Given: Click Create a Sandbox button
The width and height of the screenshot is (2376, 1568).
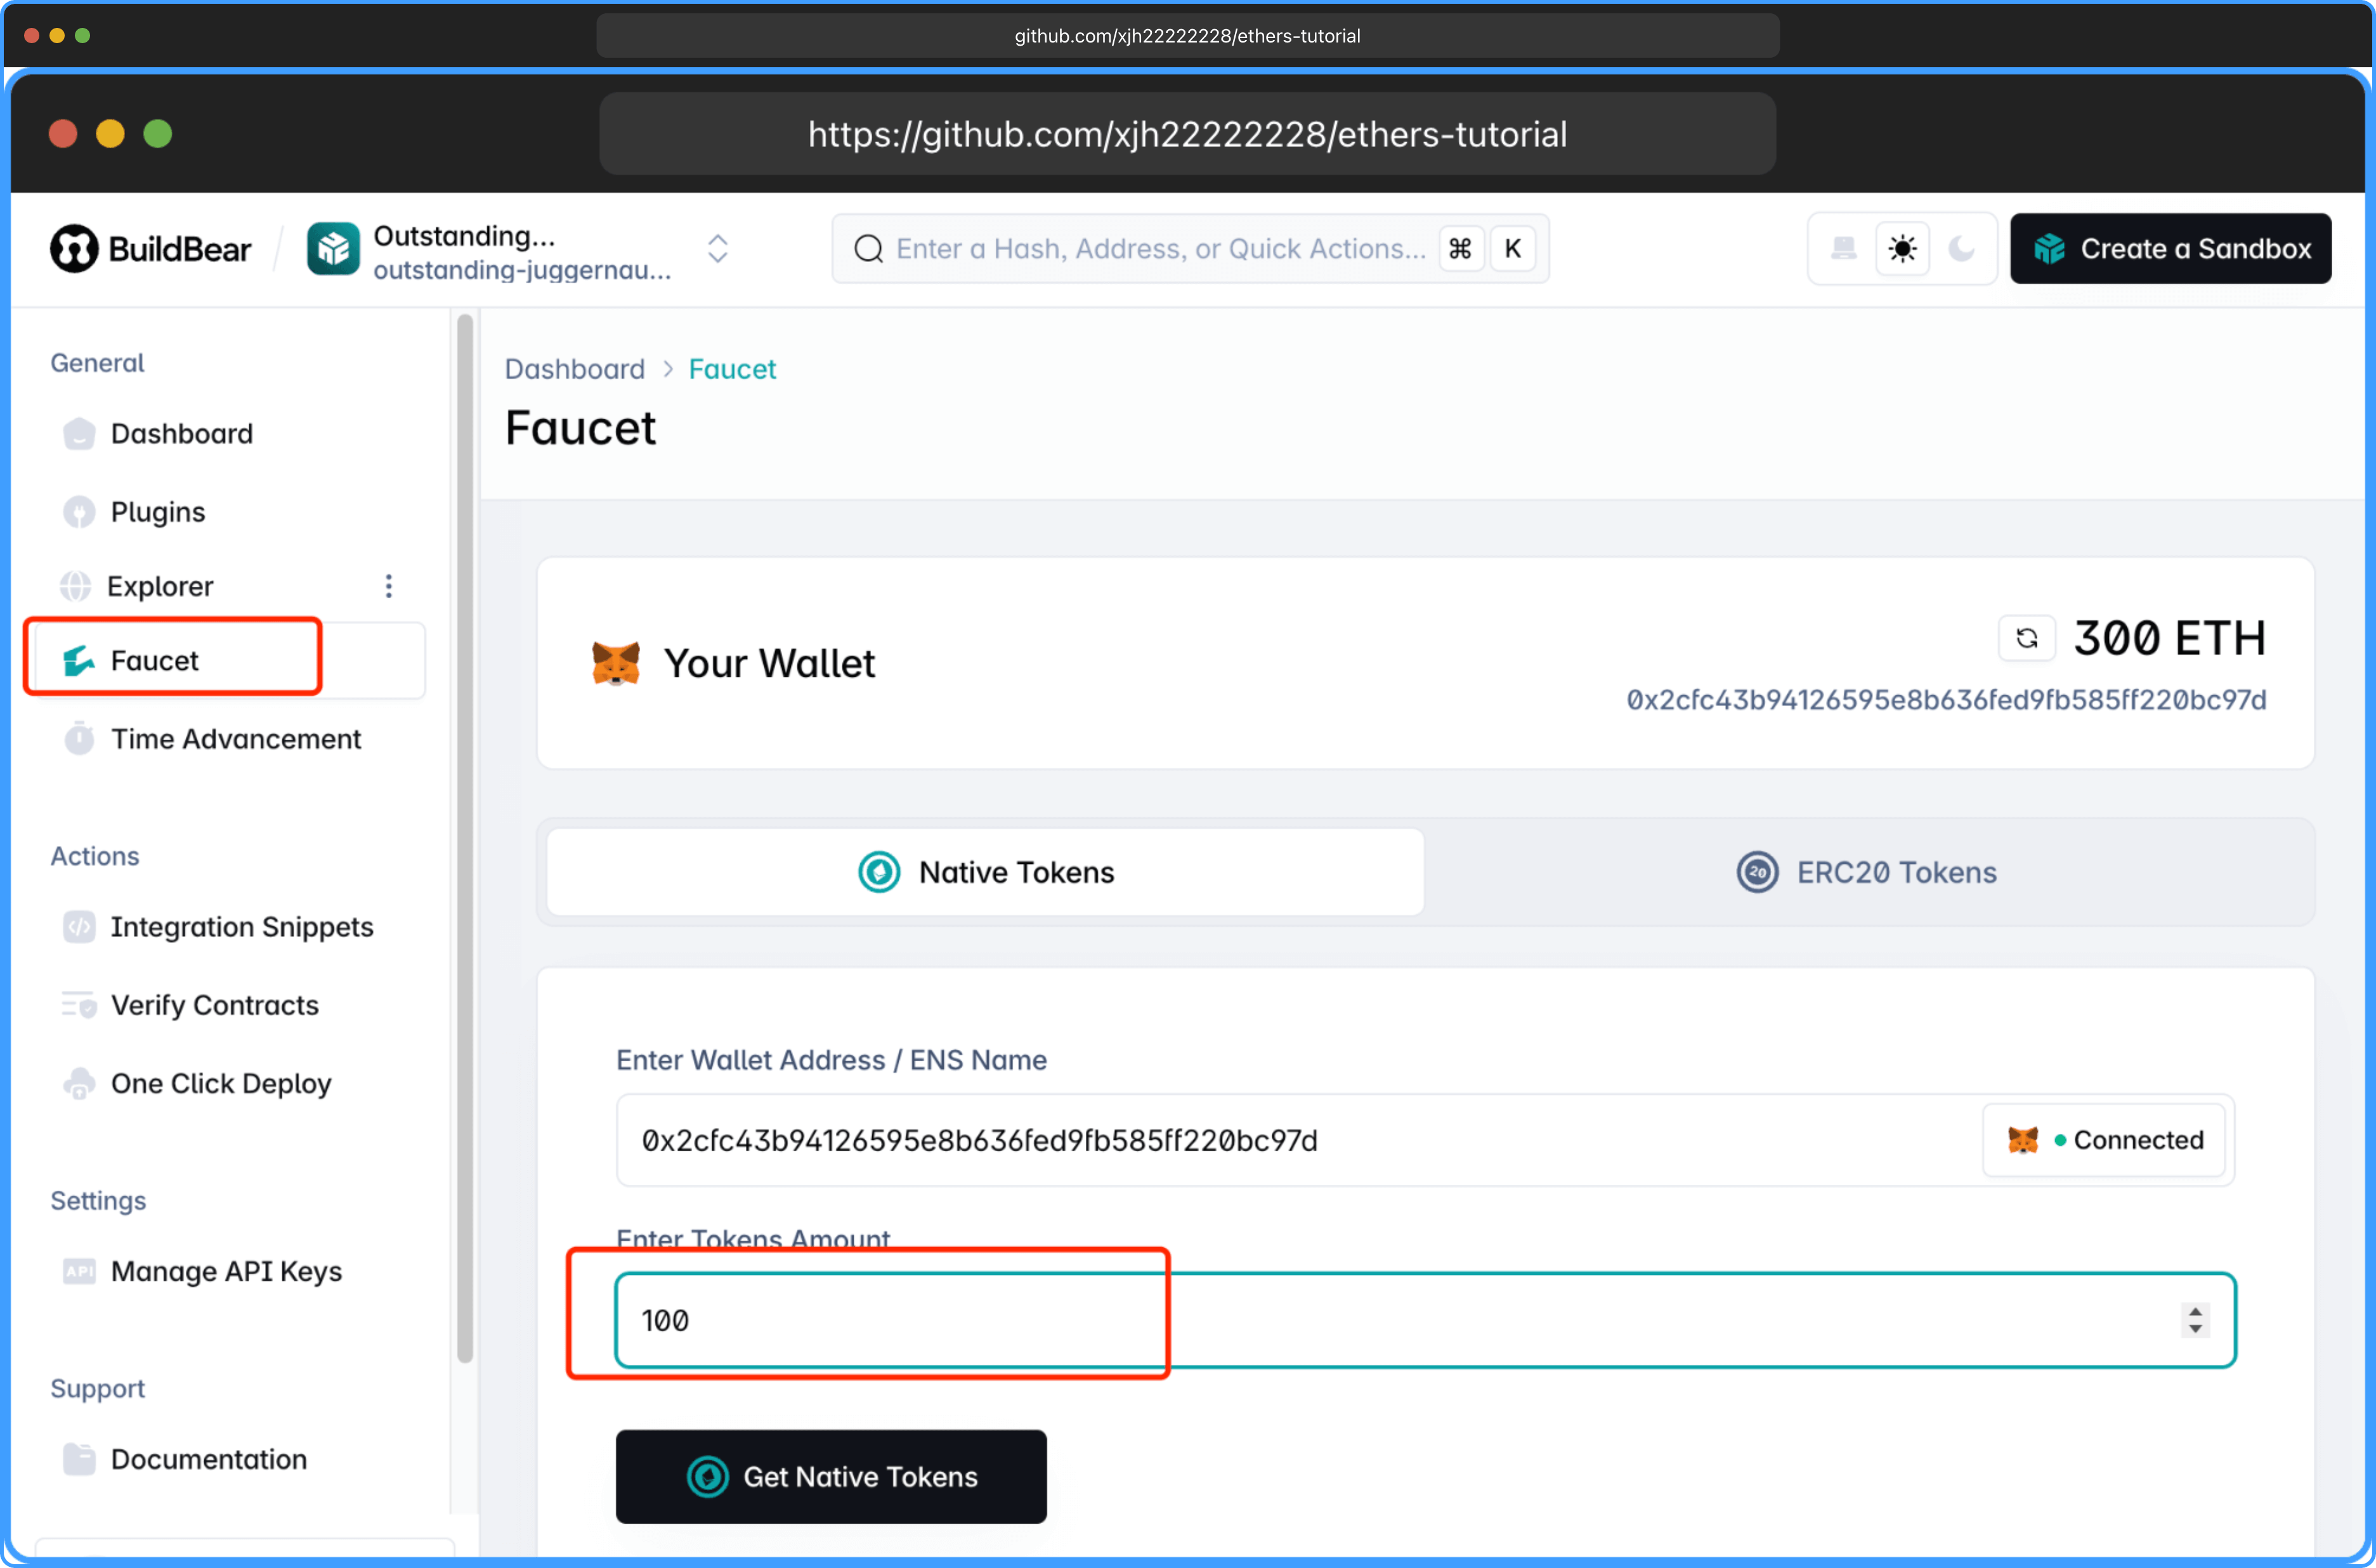Looking at the screenshot, I should [x=2170, y=249].
